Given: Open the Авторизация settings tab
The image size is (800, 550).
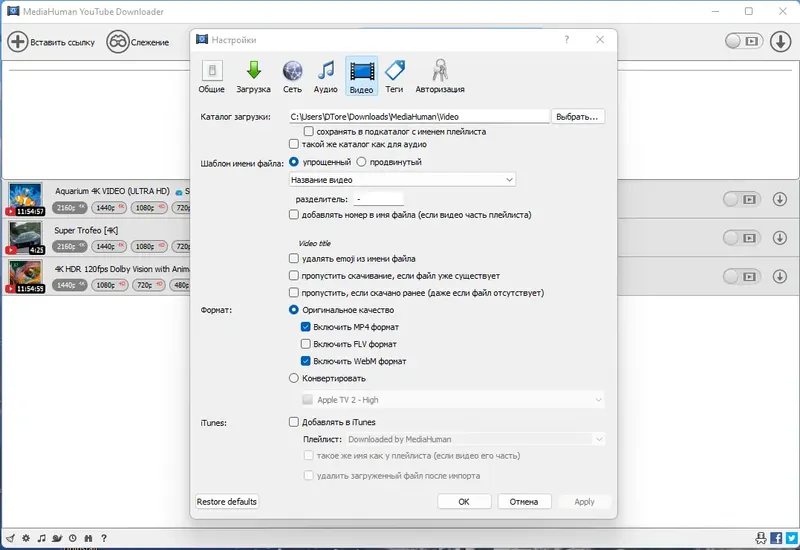Looking at the screenshot, I should pyautogui.click(x=440, y=77).
